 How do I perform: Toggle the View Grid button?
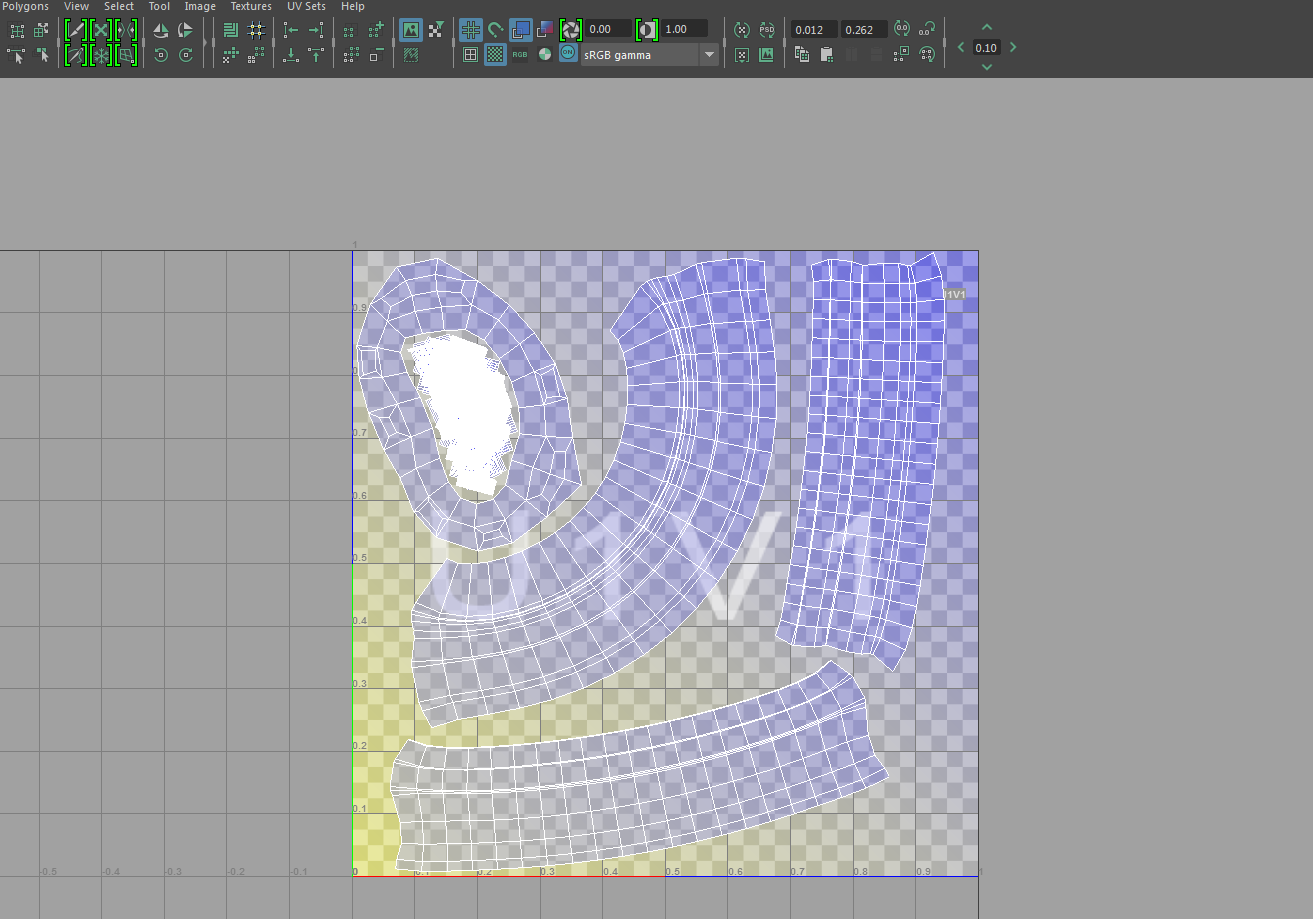[x=471, y=30]
